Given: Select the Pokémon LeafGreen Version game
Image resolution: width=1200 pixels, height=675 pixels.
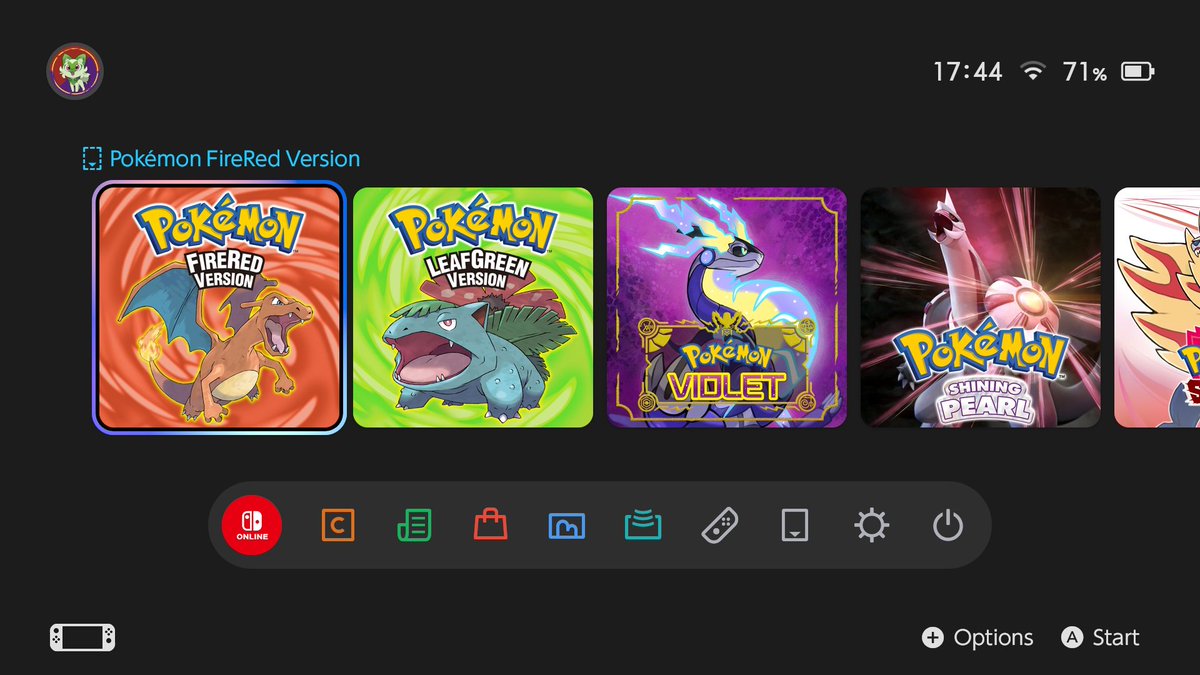Looking at the screenshot, I should tap(473, 308).
